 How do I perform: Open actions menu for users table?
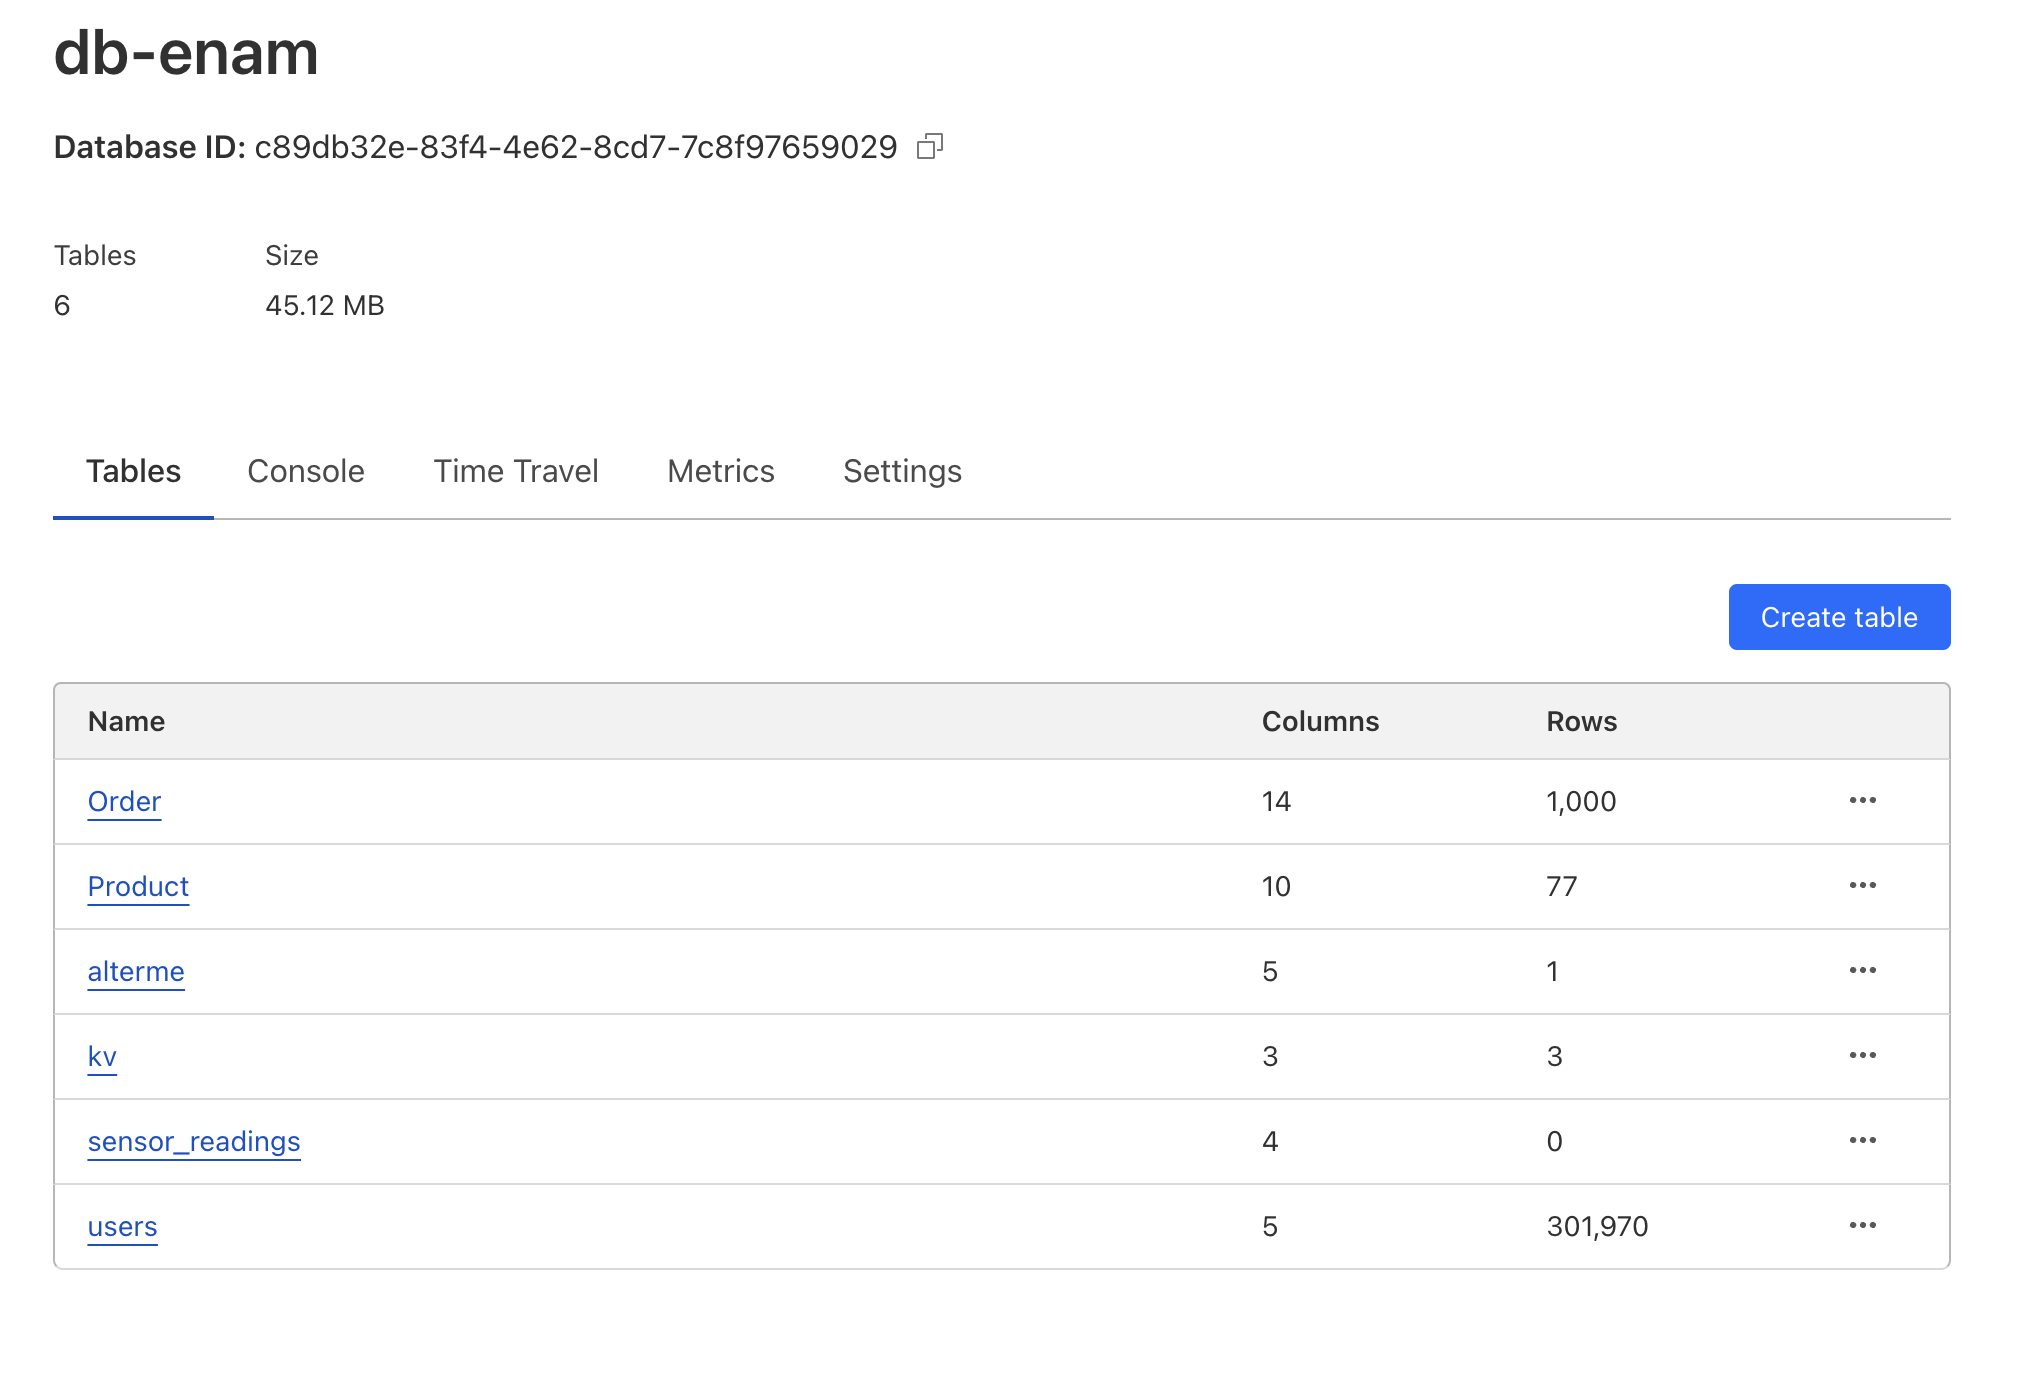click(x=1862, y=1226)
